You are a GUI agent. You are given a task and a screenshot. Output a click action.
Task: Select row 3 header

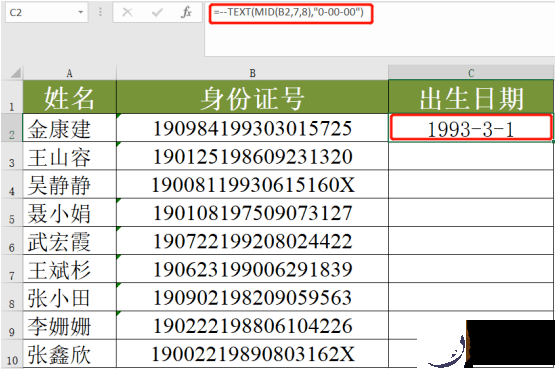click(12, 156)
